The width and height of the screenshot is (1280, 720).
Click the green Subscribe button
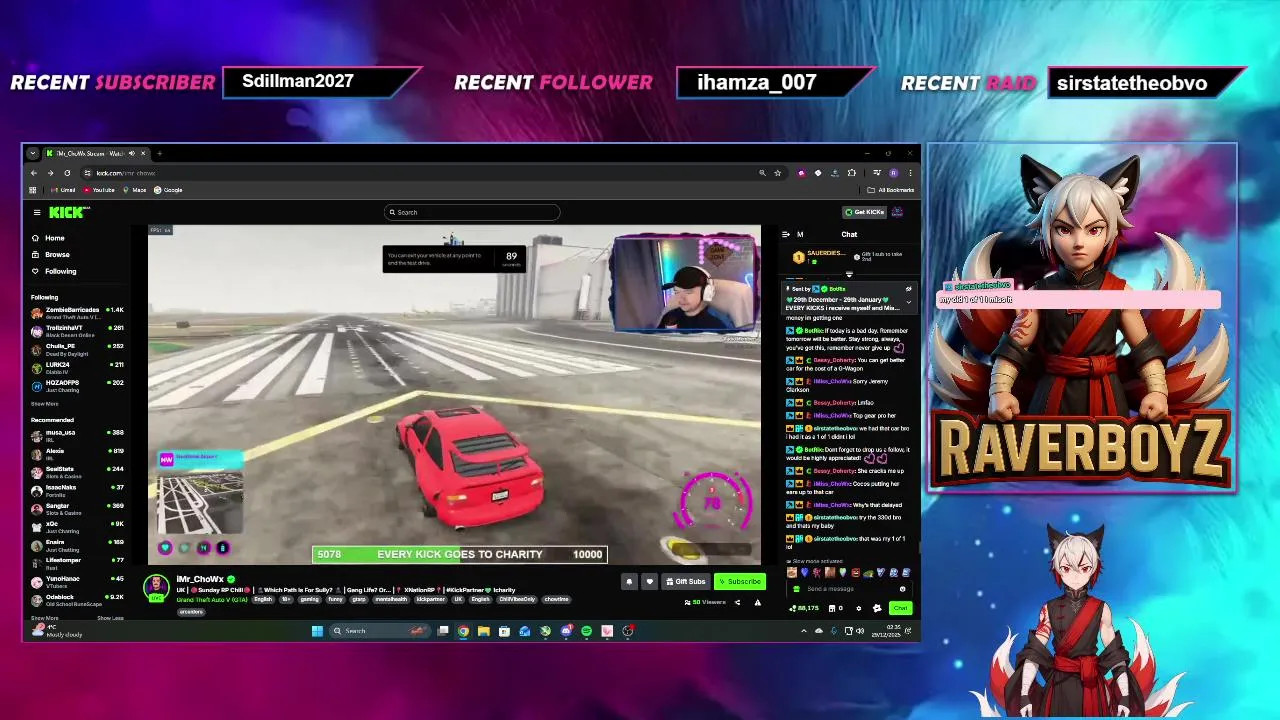tap(740, 582)
